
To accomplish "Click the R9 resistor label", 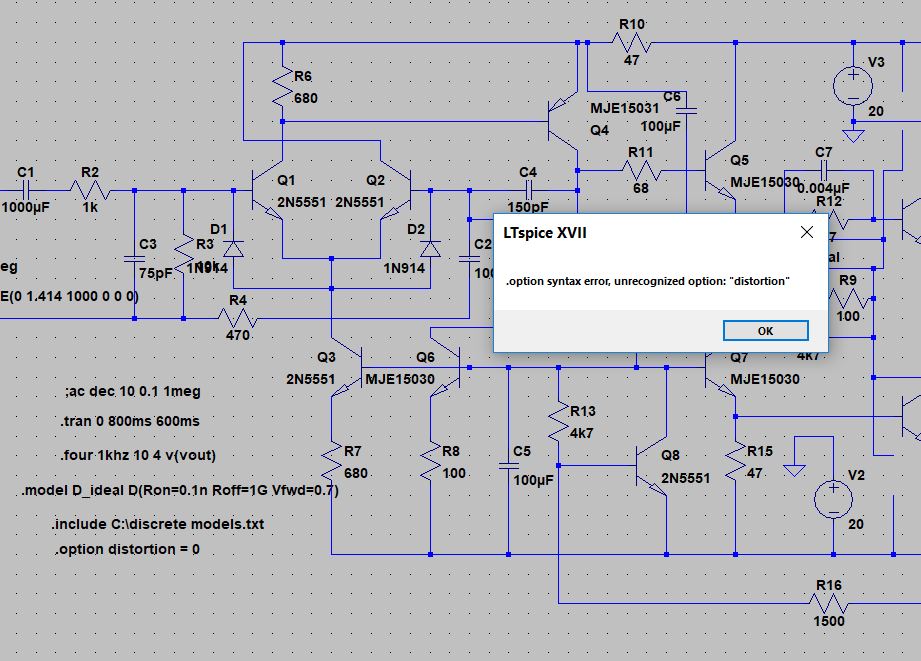I will tap(848, 280).
